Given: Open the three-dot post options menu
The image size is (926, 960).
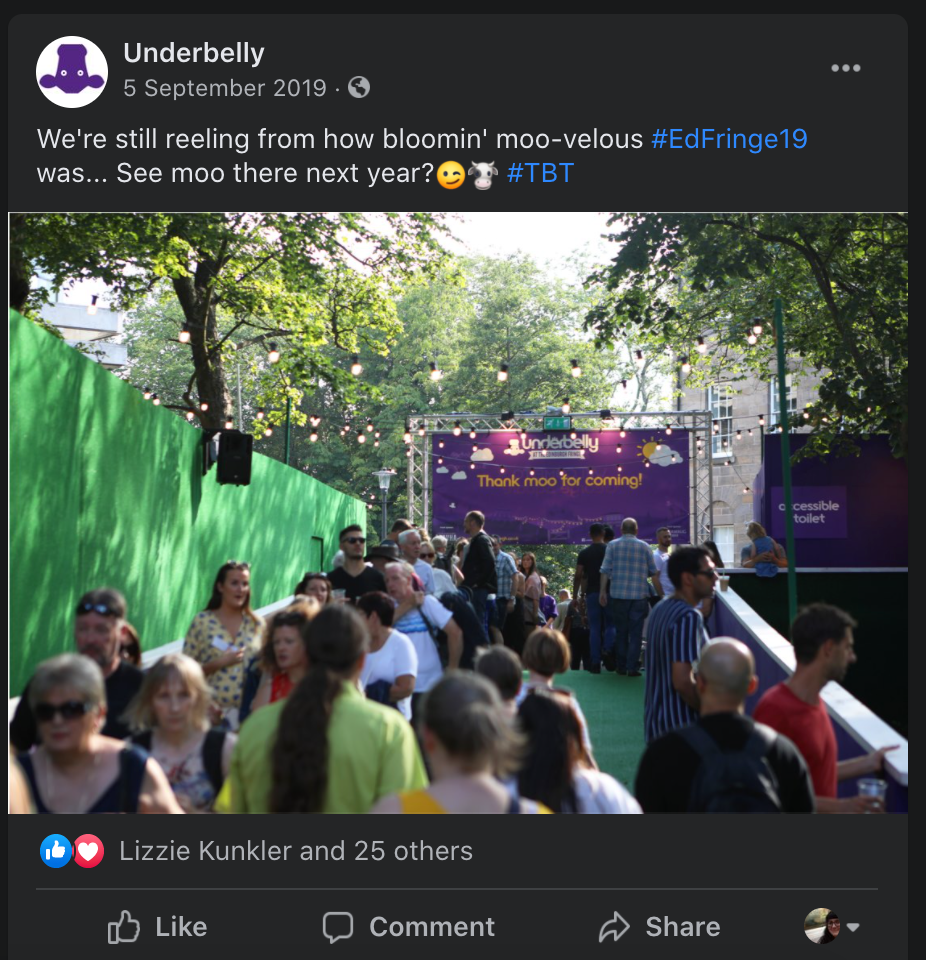Looking at the screenshot, I should (x=846, y=68).
